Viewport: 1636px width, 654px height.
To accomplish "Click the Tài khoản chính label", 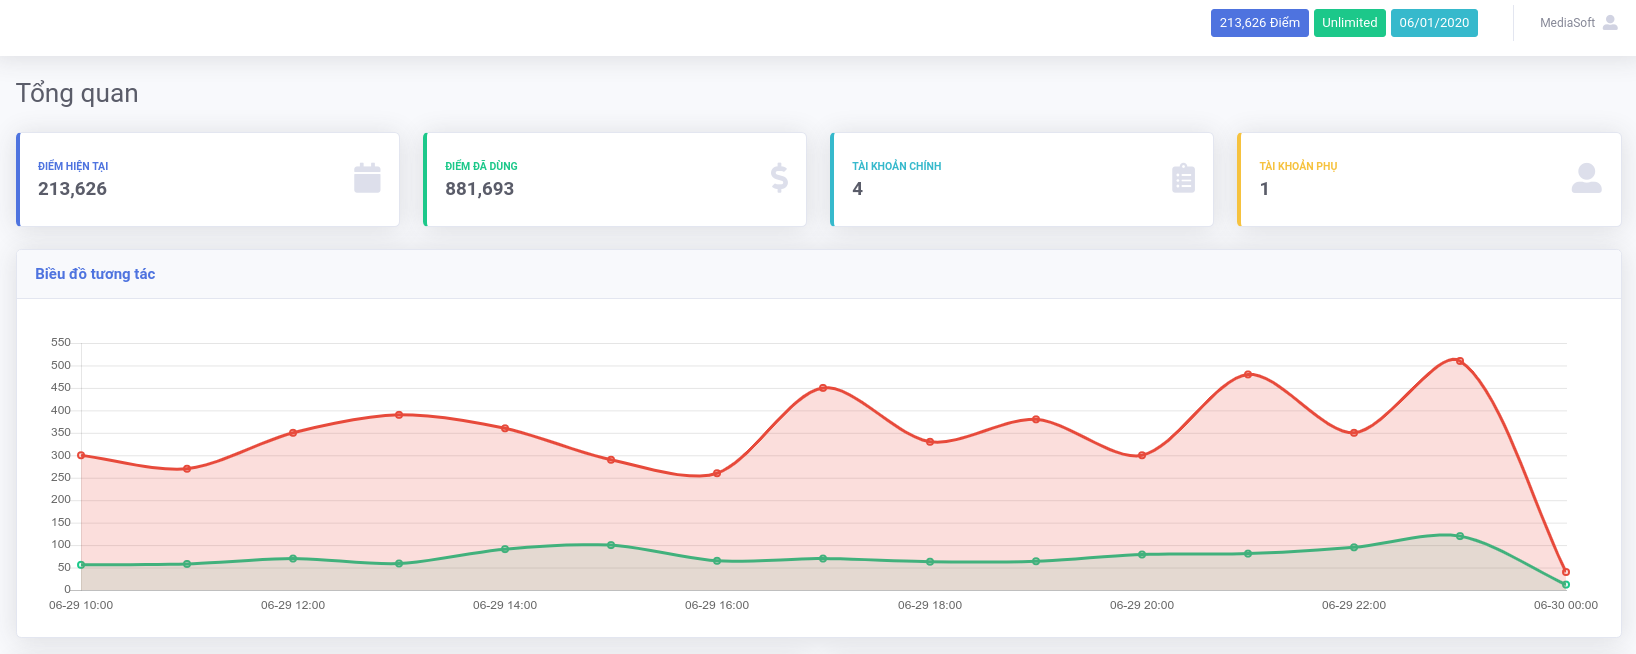I will point(896,166).
